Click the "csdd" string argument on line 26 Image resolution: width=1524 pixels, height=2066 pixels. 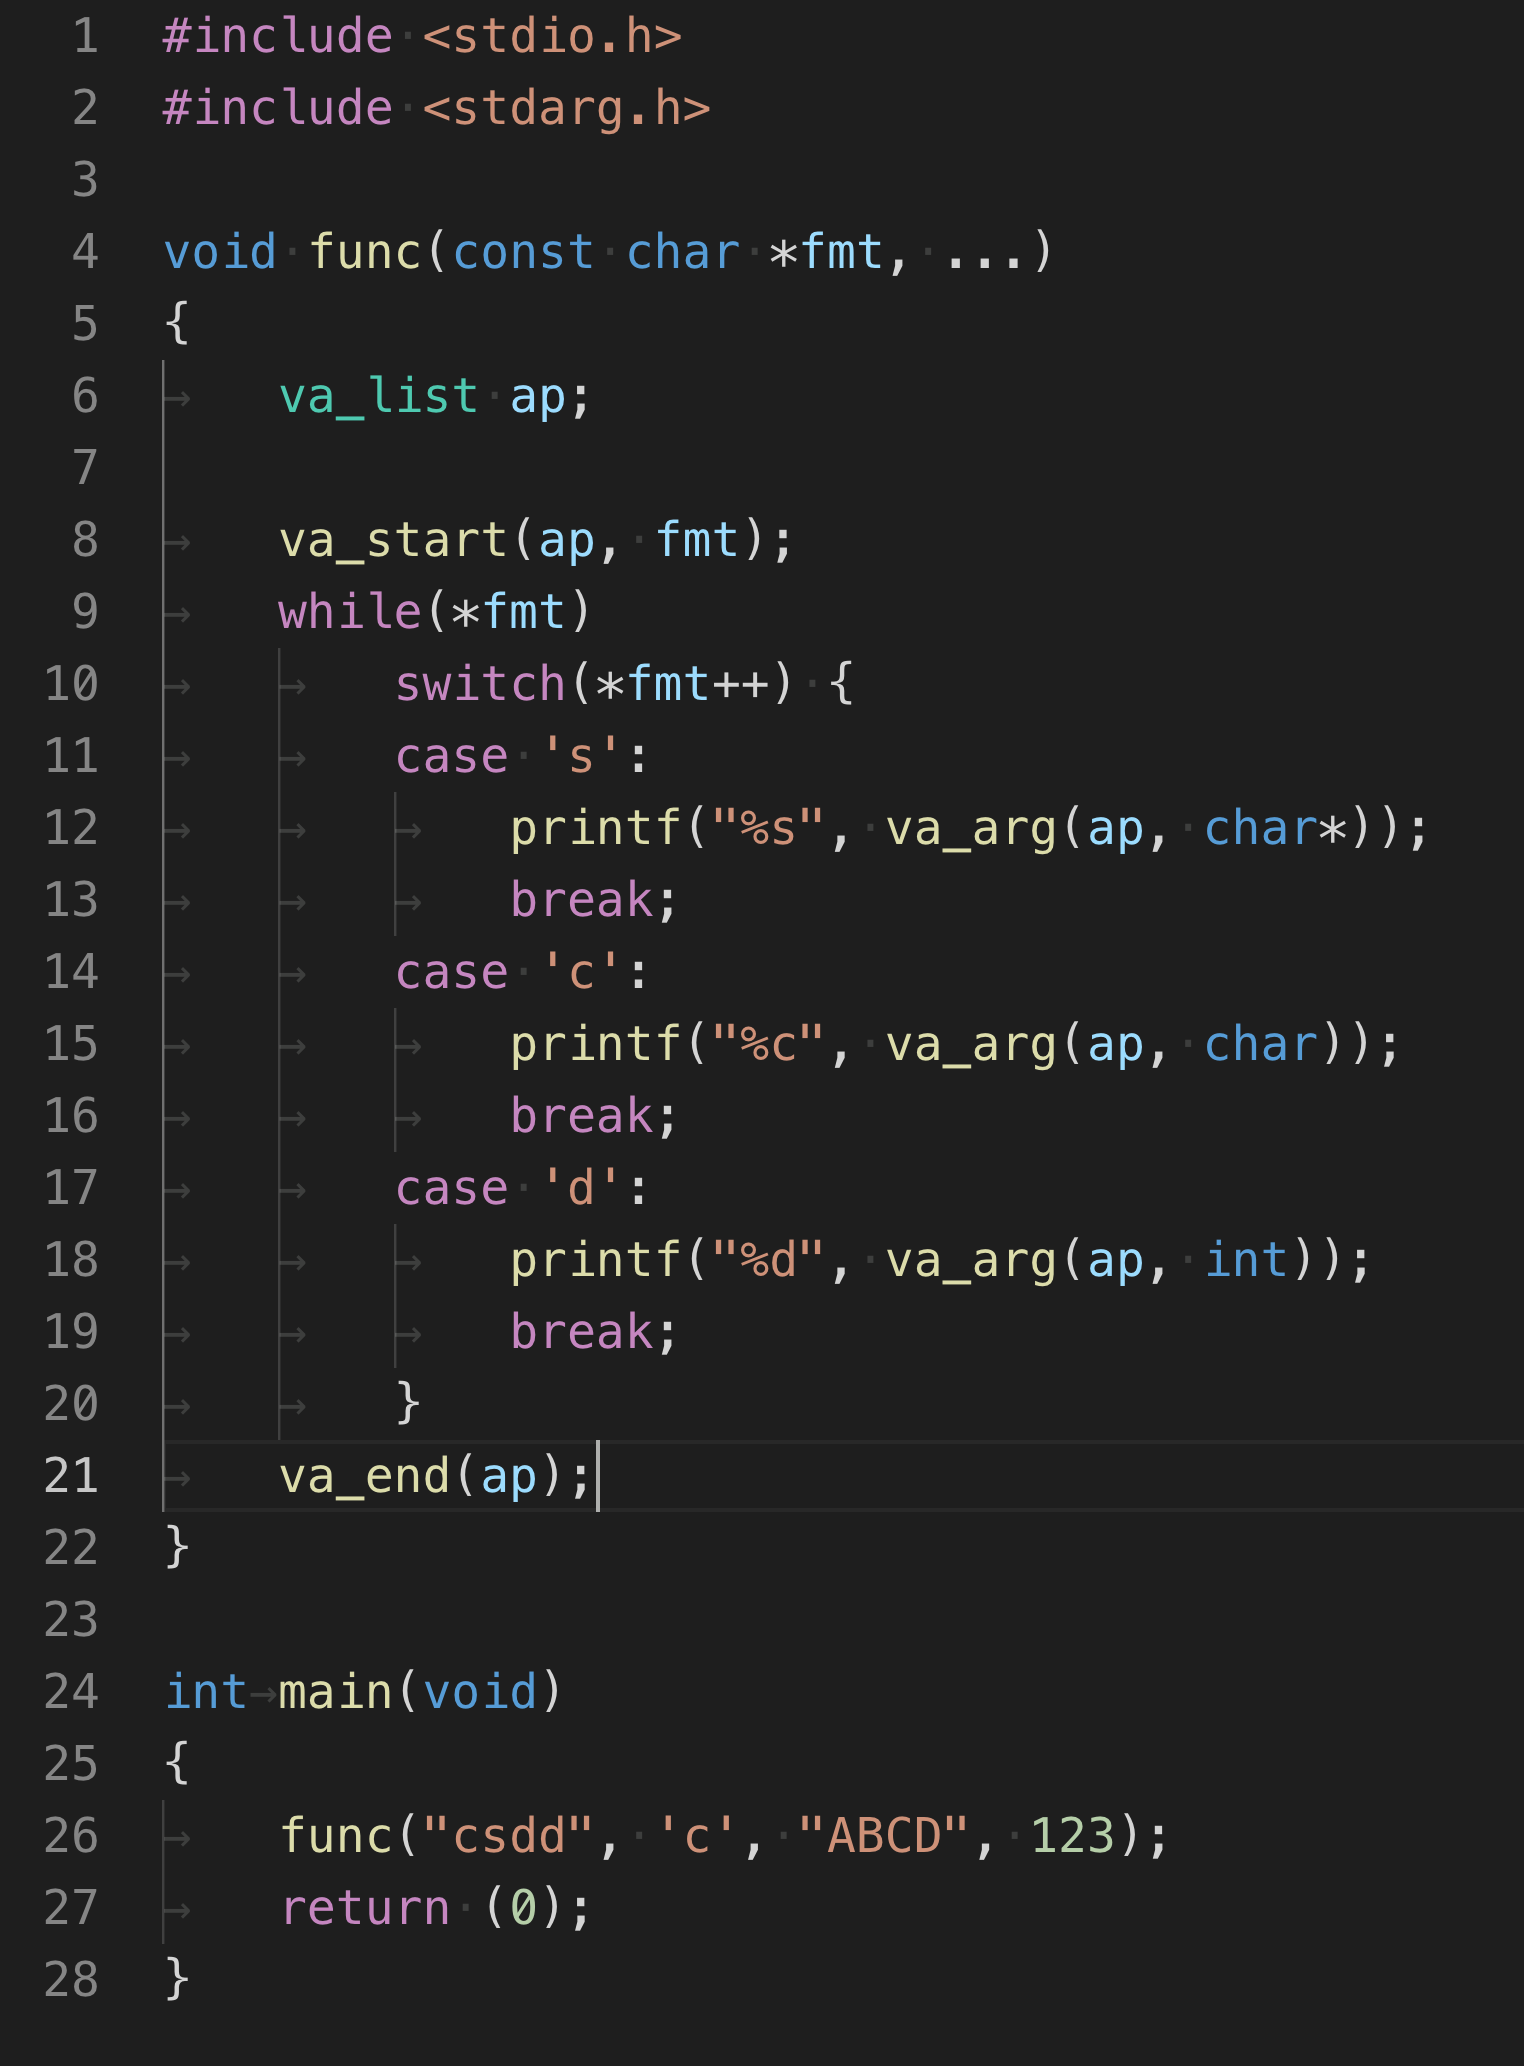pos(509,1837)
